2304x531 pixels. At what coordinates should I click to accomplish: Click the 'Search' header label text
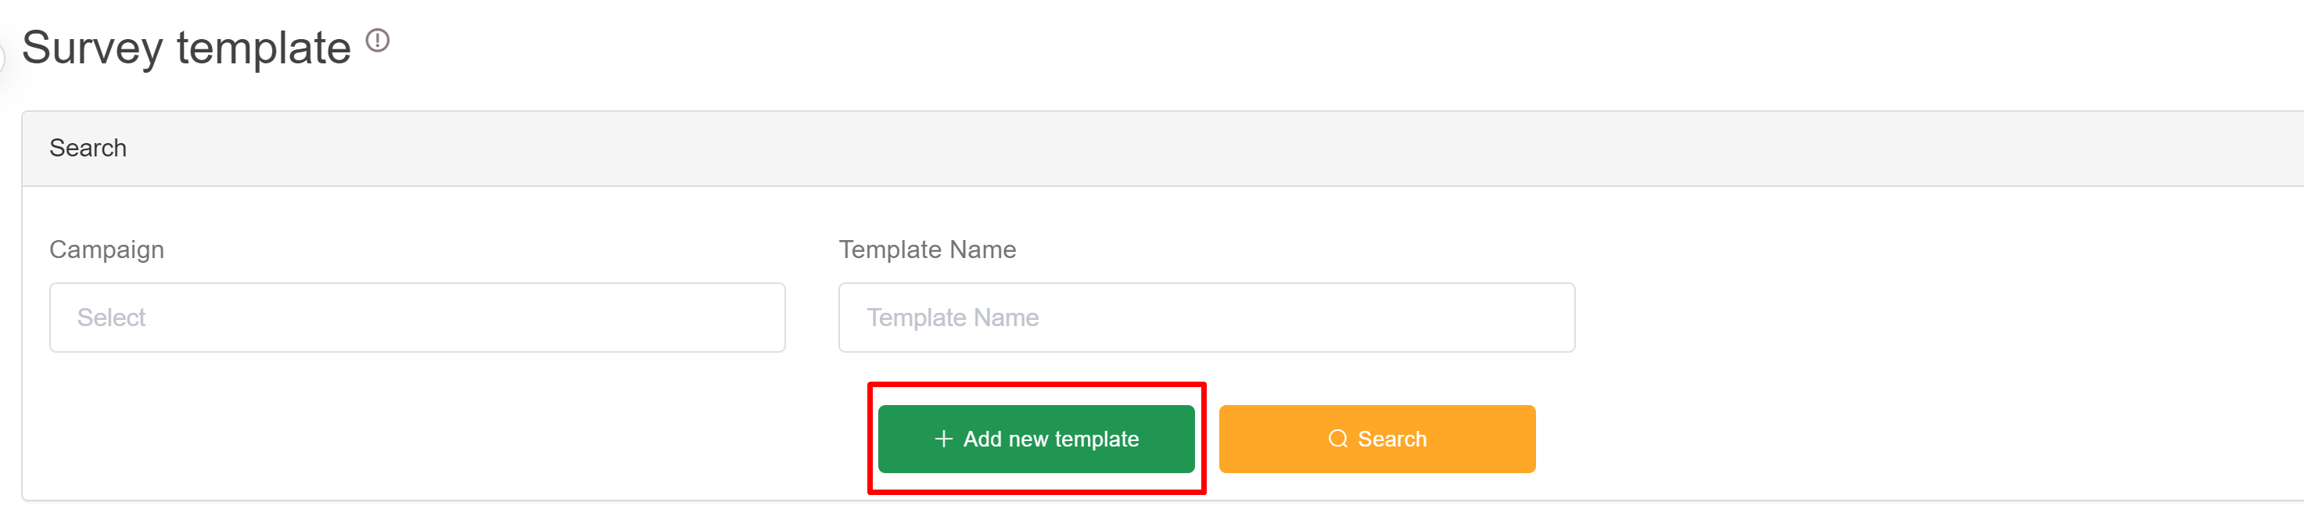coord(88,148)
